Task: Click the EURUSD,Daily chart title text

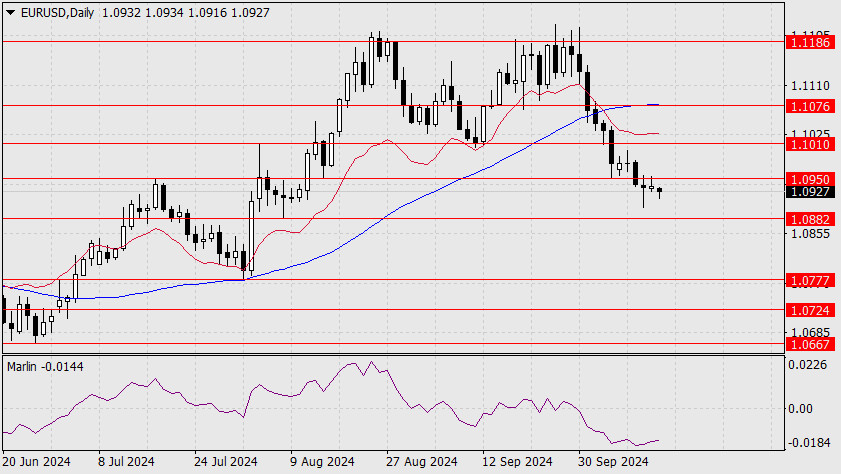Action: coord(57,12)
